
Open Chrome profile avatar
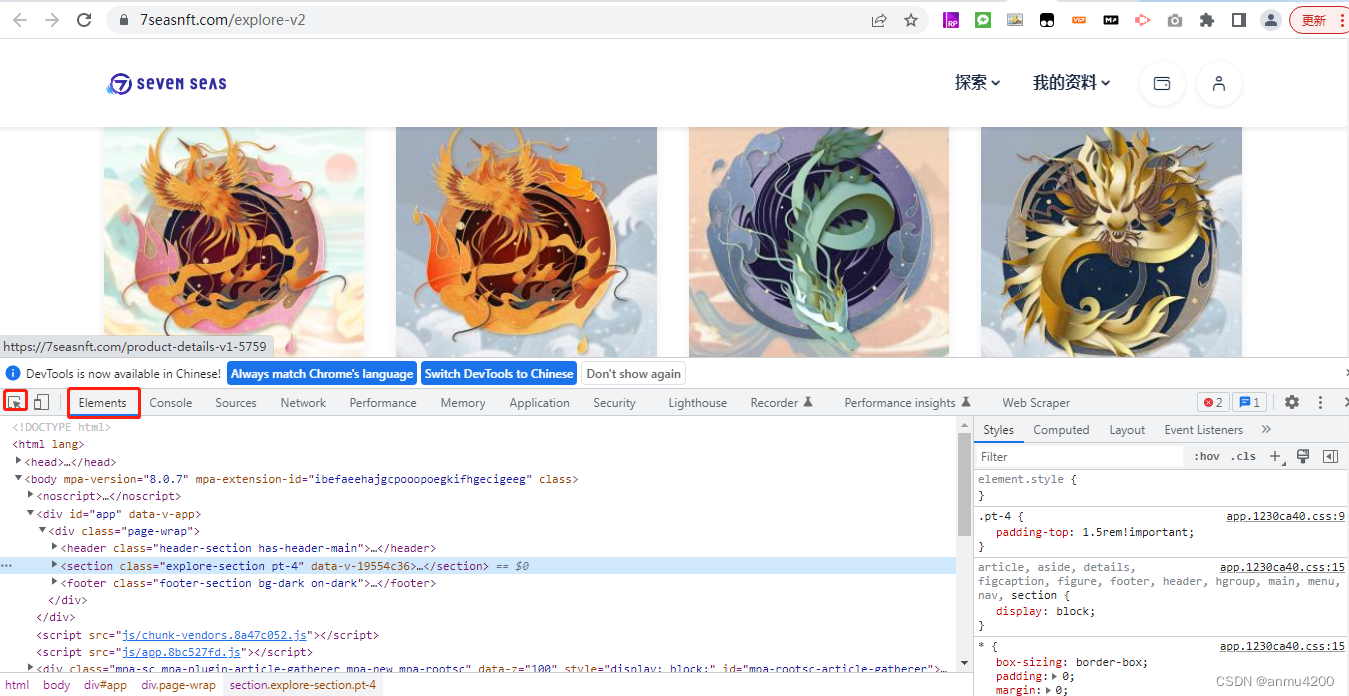point(1271,20)
